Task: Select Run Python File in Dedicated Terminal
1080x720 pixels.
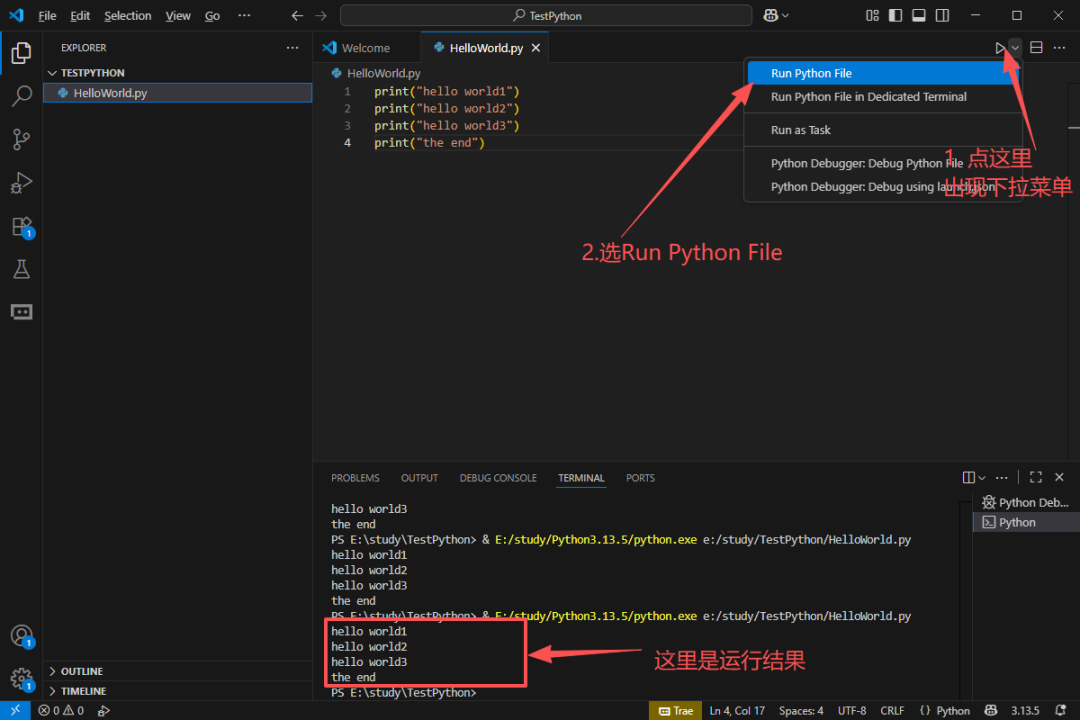Action: [x=882, y=96]
